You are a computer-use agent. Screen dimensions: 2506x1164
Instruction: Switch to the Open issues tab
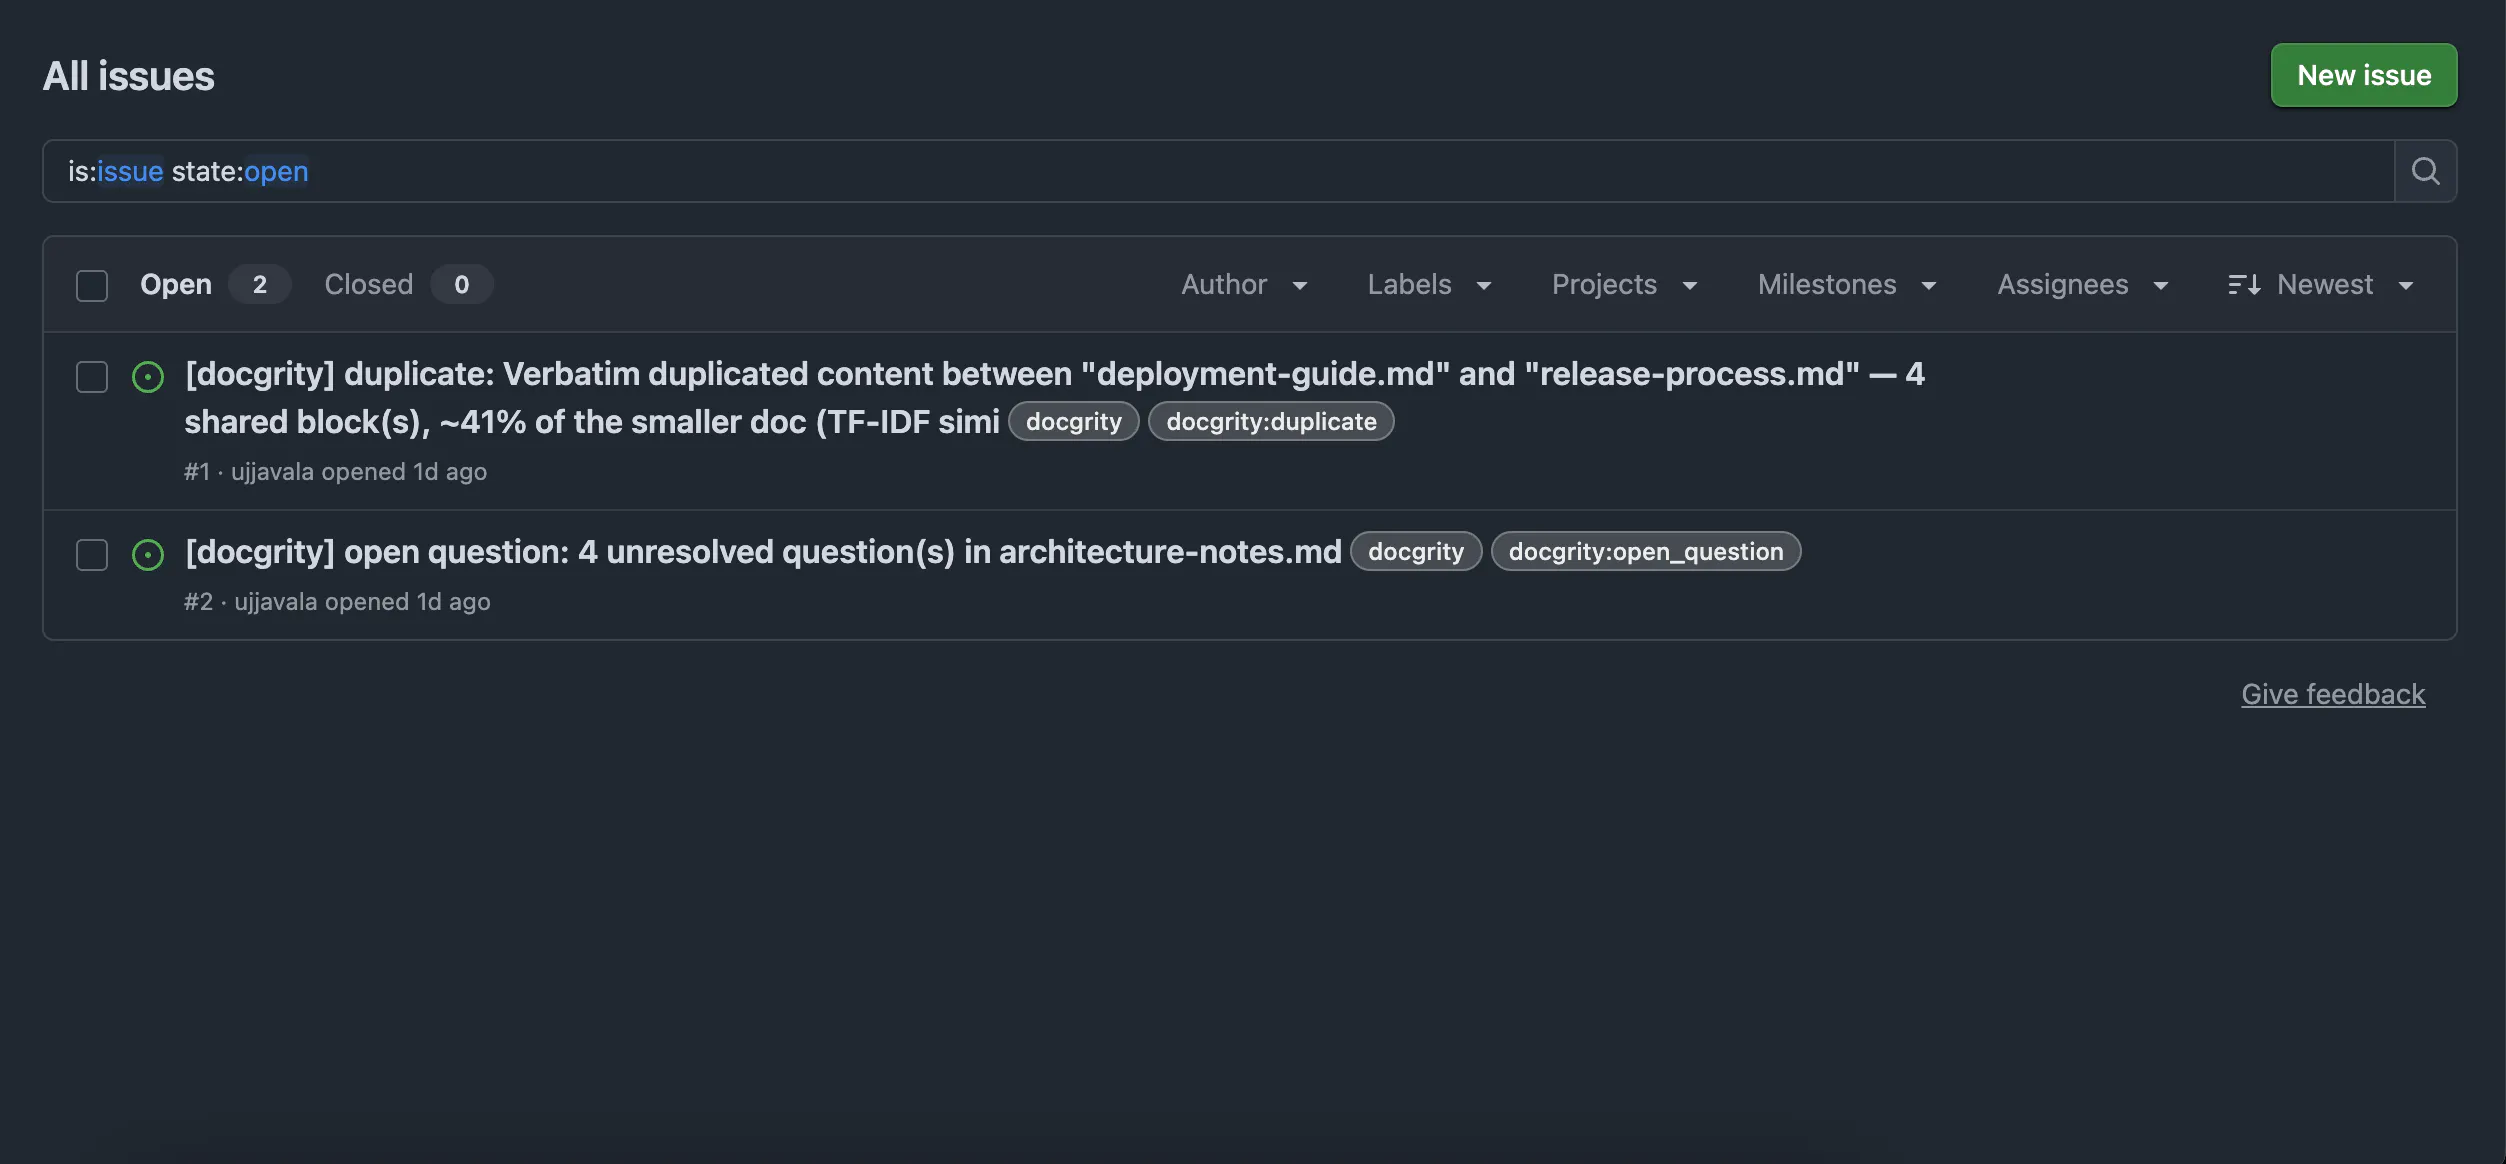click(215, 285)
